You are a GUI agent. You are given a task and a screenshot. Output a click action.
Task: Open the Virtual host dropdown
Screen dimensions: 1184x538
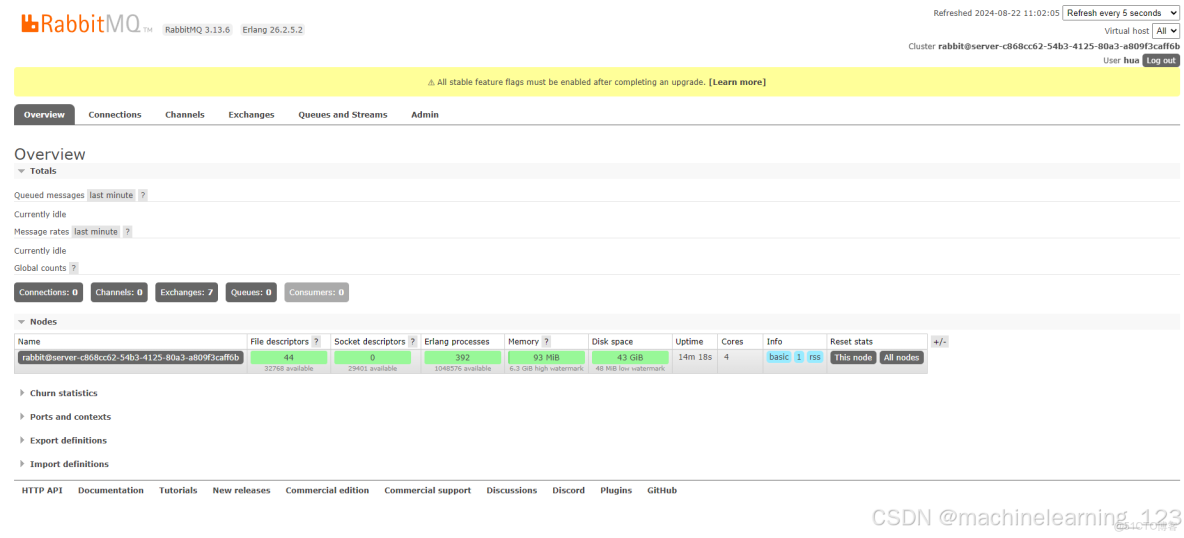(1165, 31)
